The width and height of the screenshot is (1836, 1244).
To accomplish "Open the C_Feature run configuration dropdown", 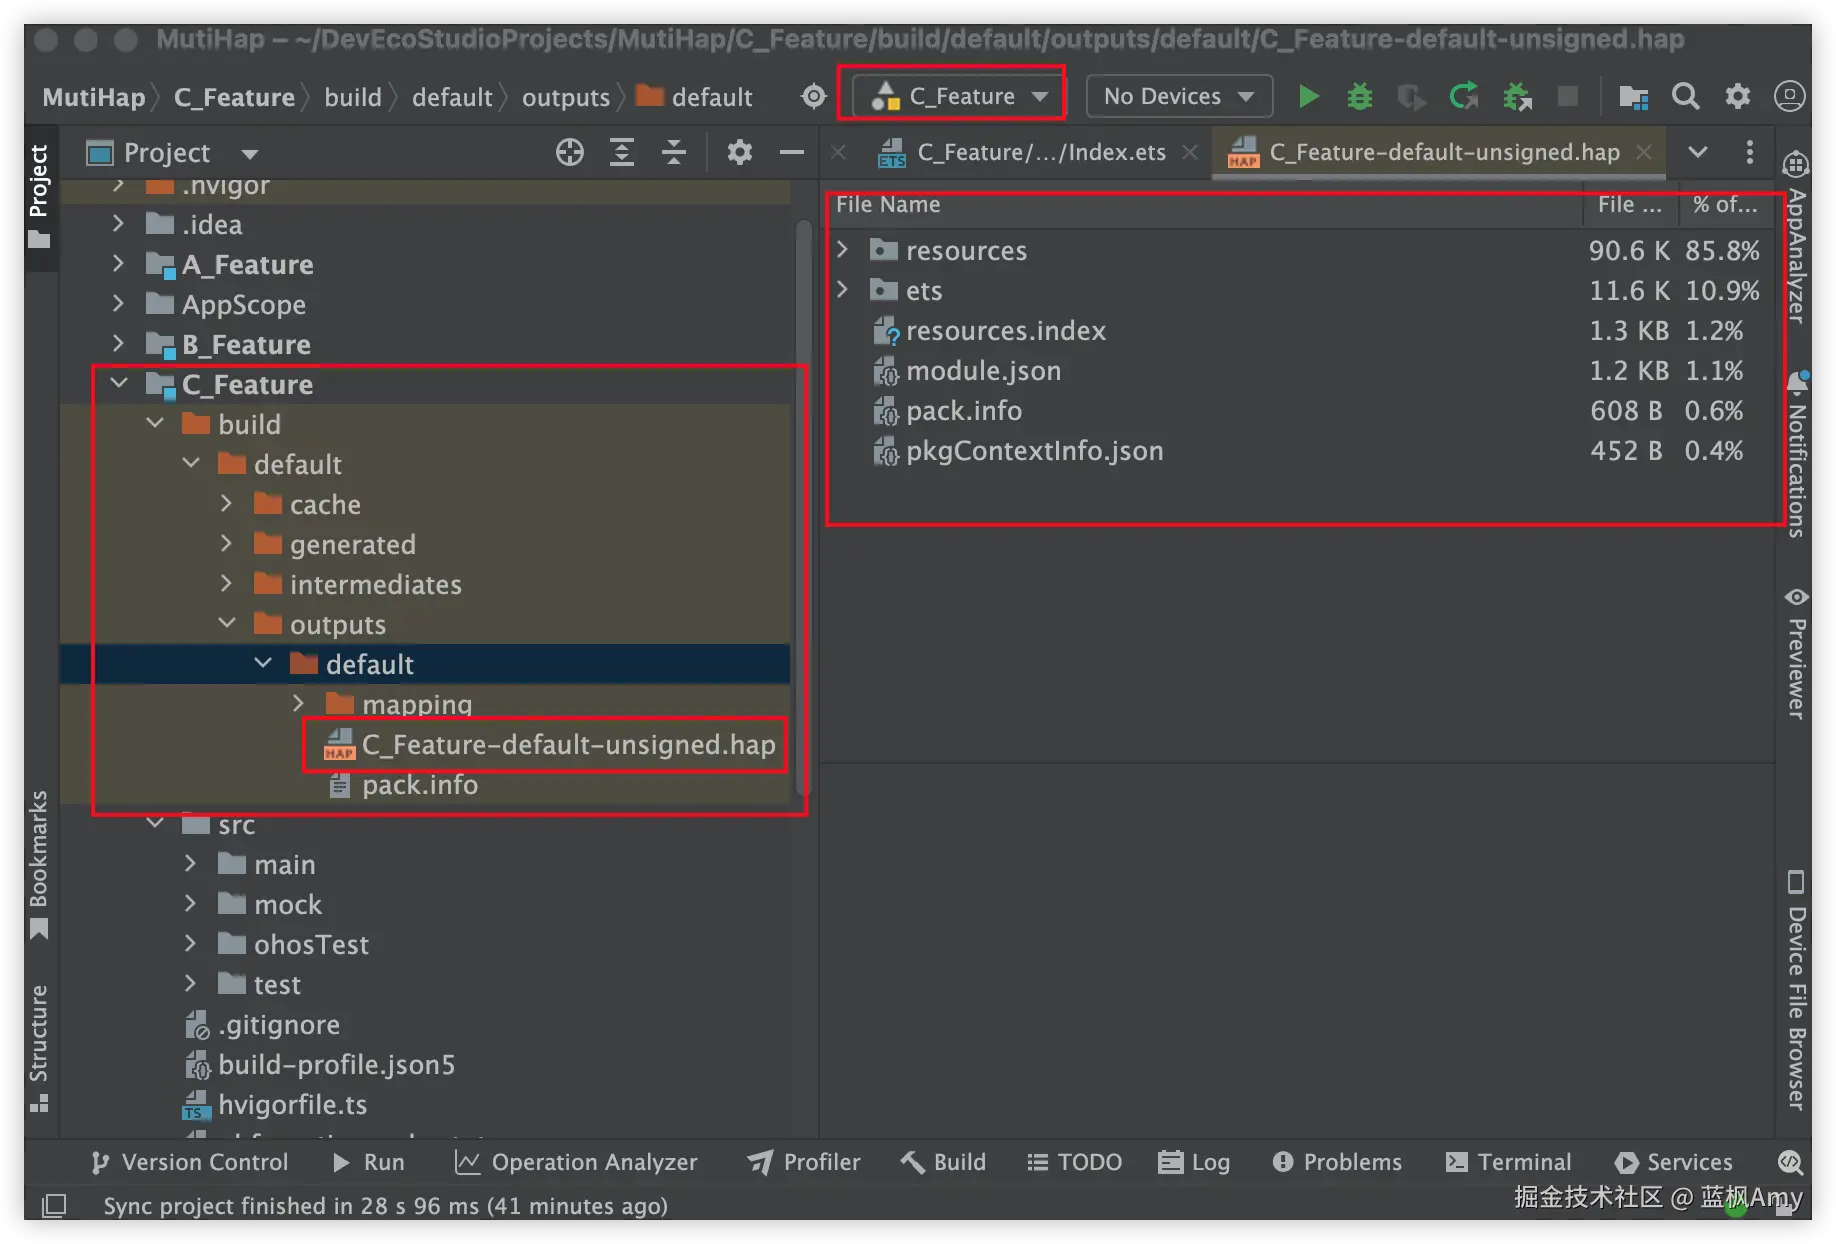I will point(959,97).
